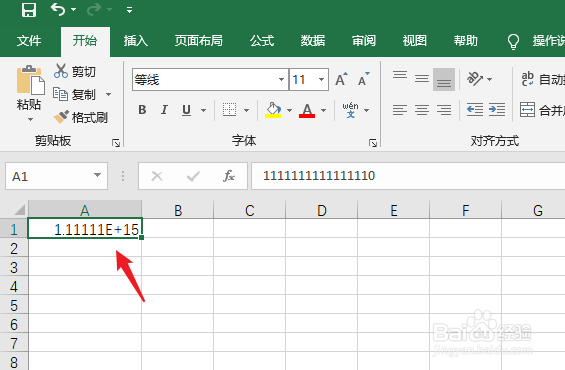The width and height of the screenshot is (565, 370).
Task: Click the Select All corner triangle
Action: 19,209
